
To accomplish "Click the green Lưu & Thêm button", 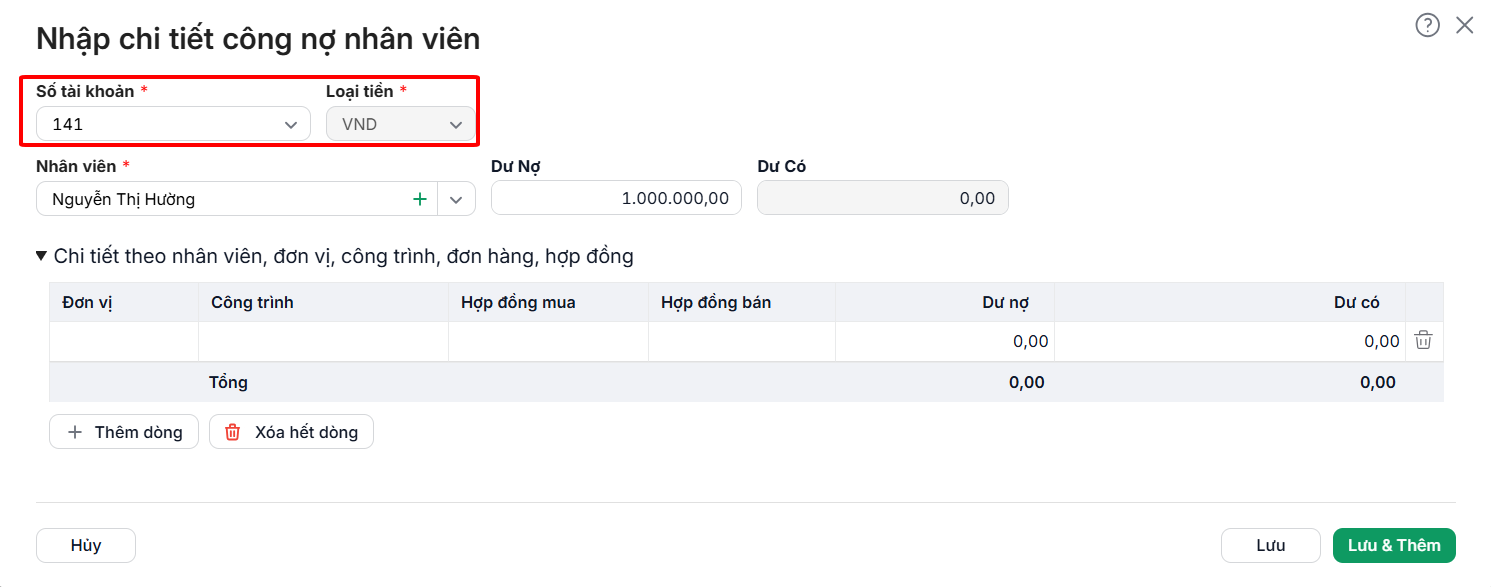I will [x=1394, y=545].
